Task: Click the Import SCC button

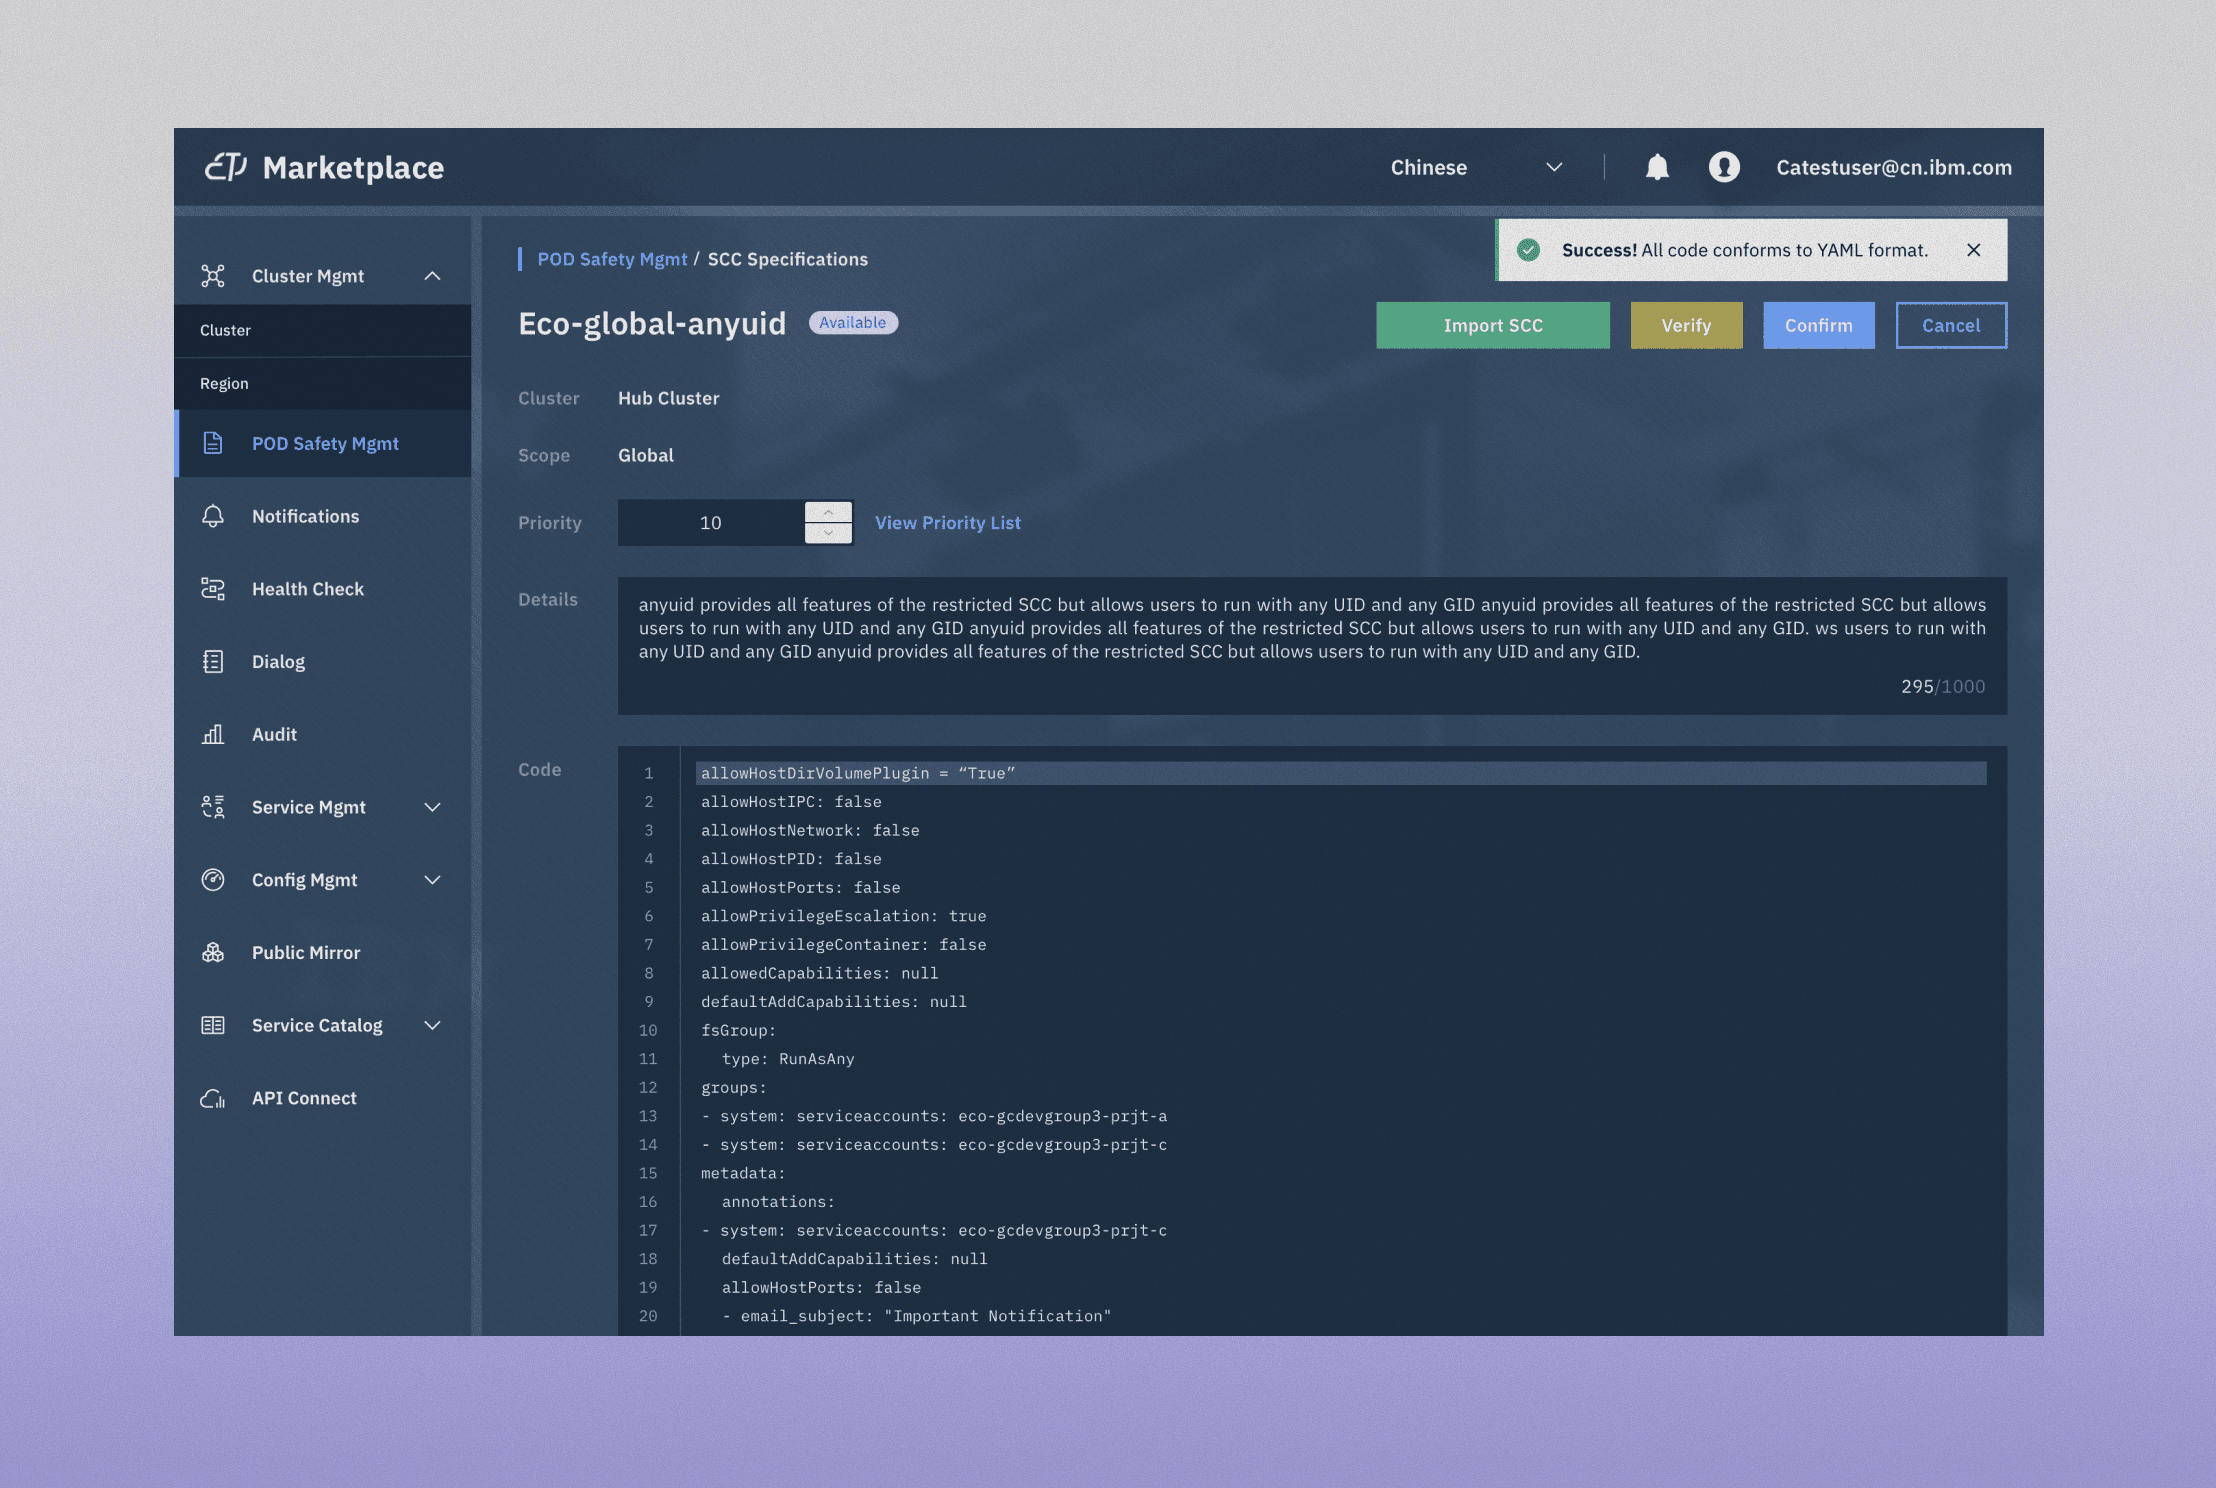Action: click(x=1492, y=325)
